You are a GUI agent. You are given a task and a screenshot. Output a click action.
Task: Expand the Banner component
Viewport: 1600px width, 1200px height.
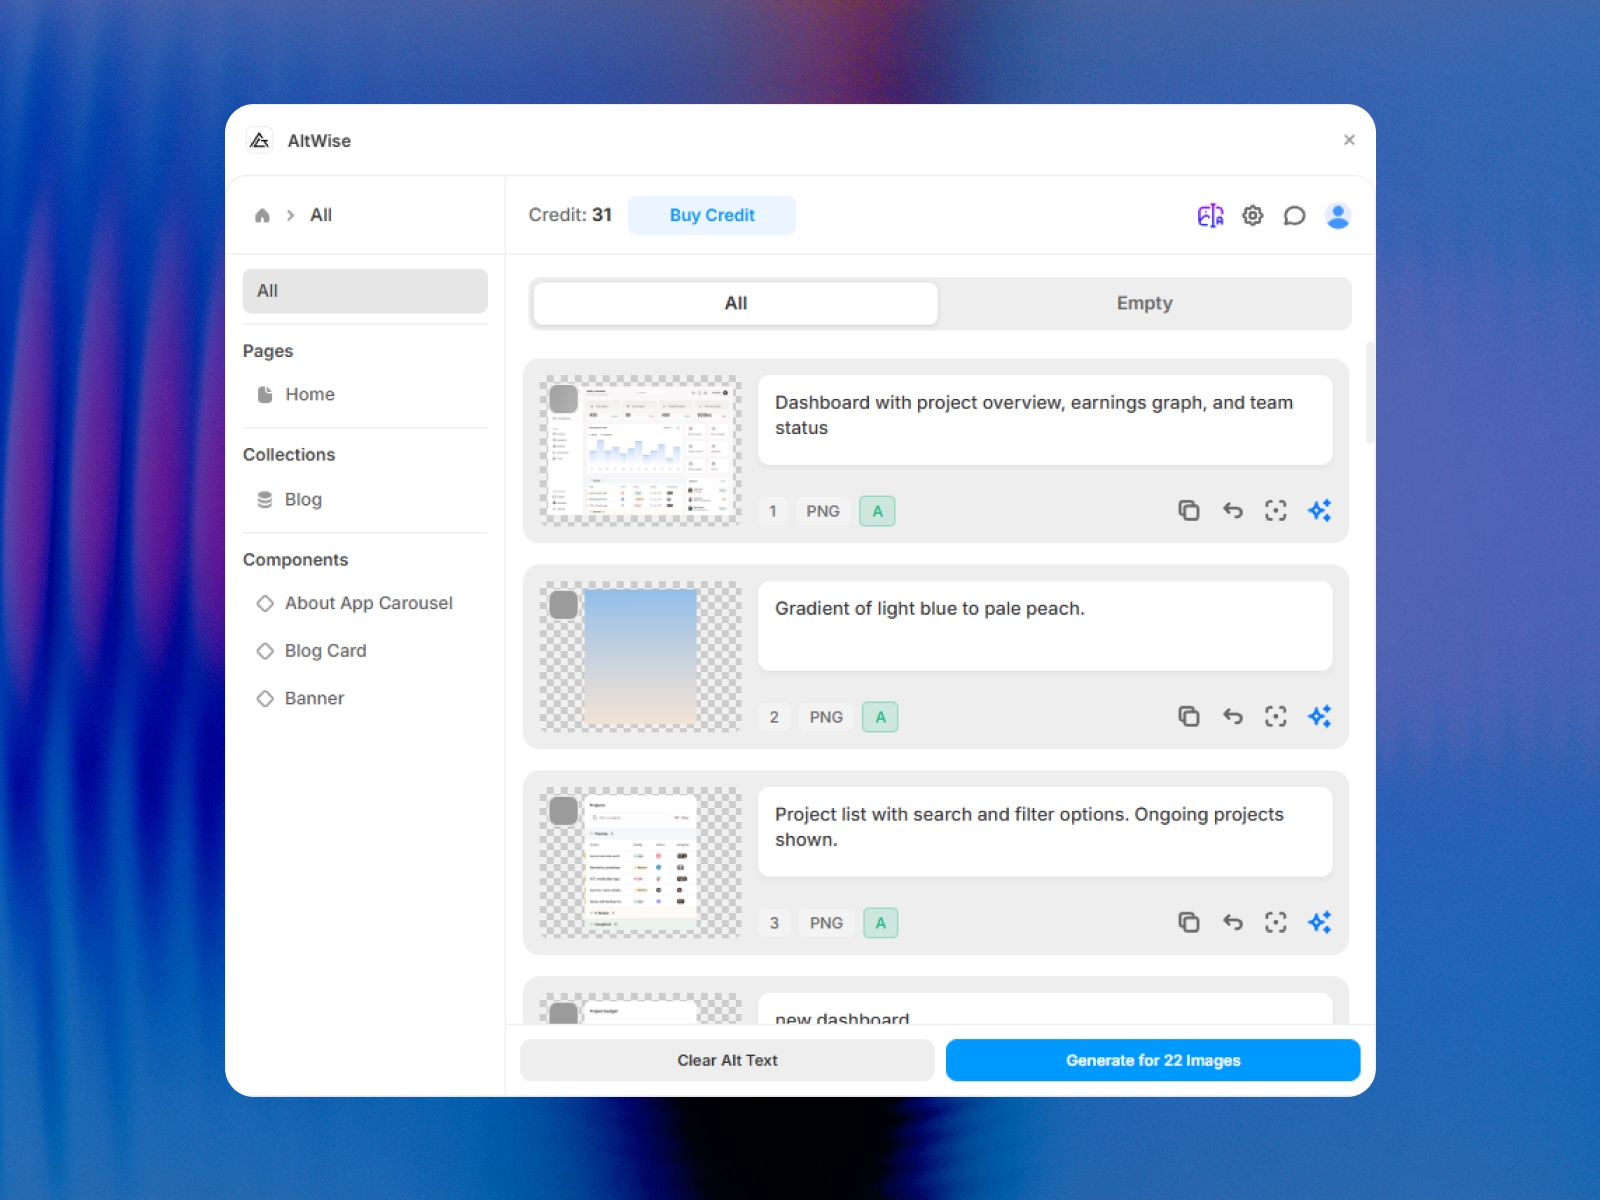click(x=314, y=698)
